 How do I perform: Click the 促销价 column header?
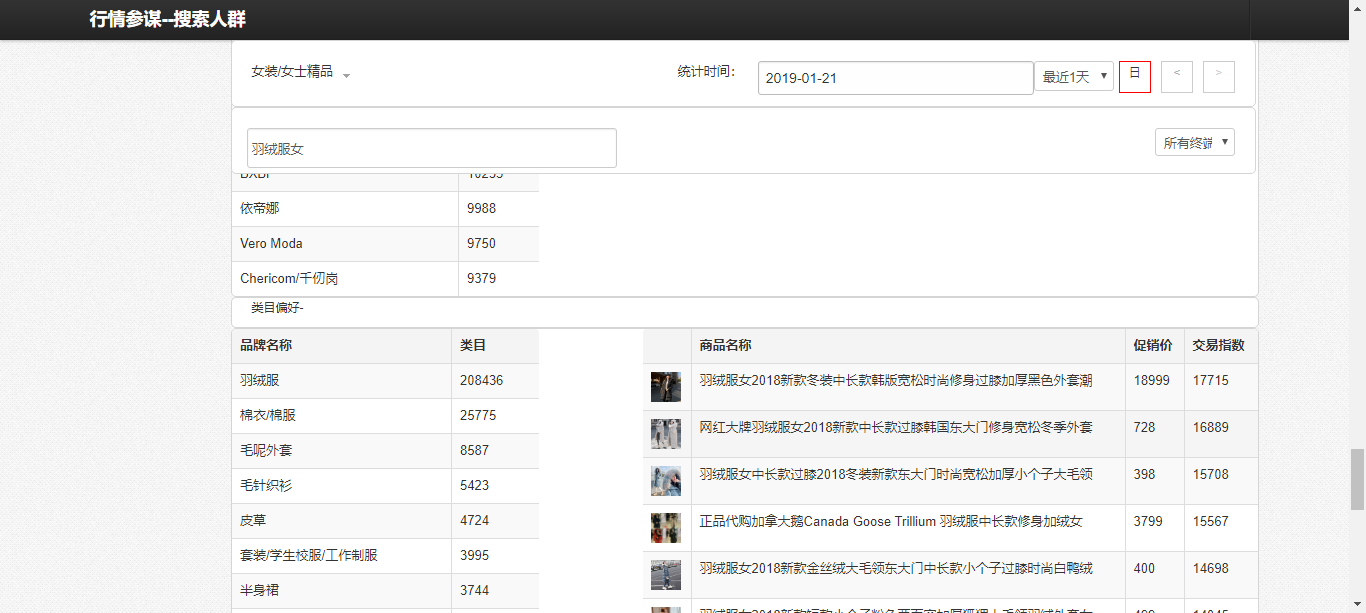click(1153, 346)
